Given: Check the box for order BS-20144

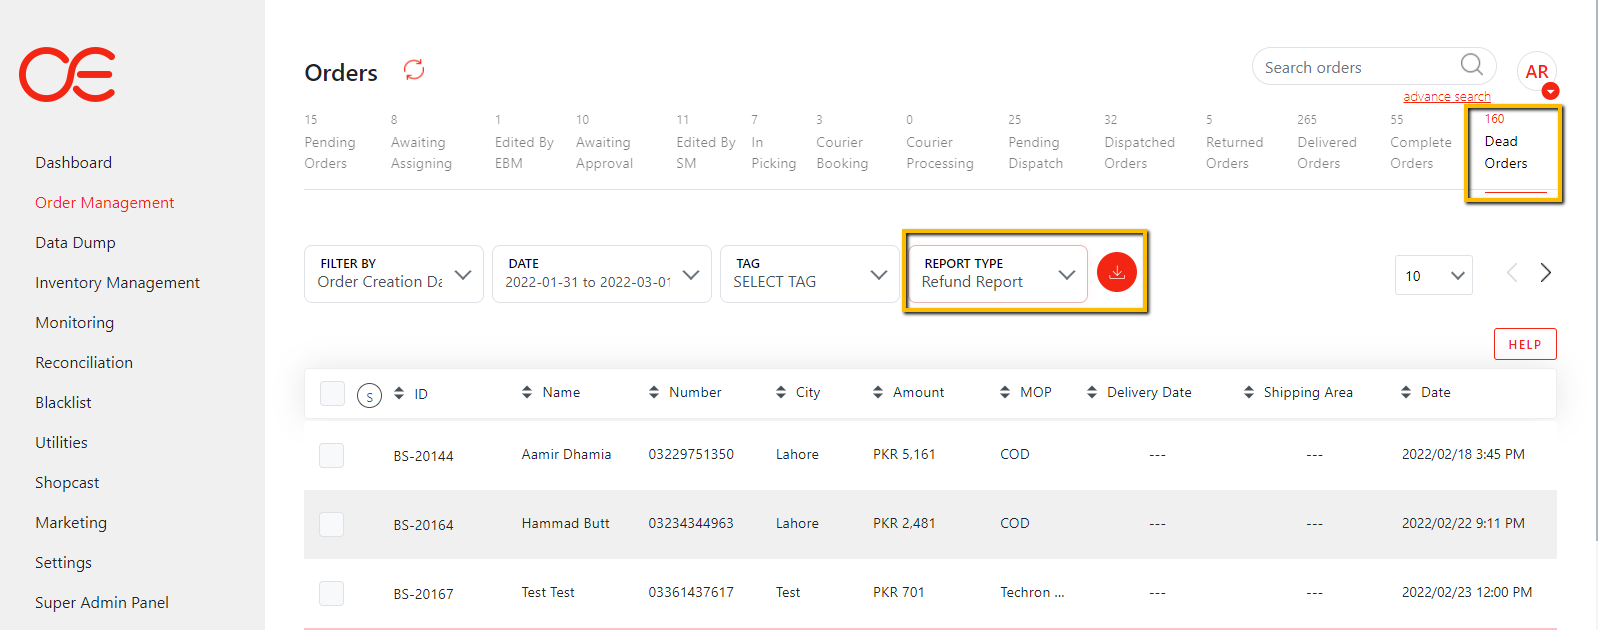Looking at the screenshot, I should point(332,456).
